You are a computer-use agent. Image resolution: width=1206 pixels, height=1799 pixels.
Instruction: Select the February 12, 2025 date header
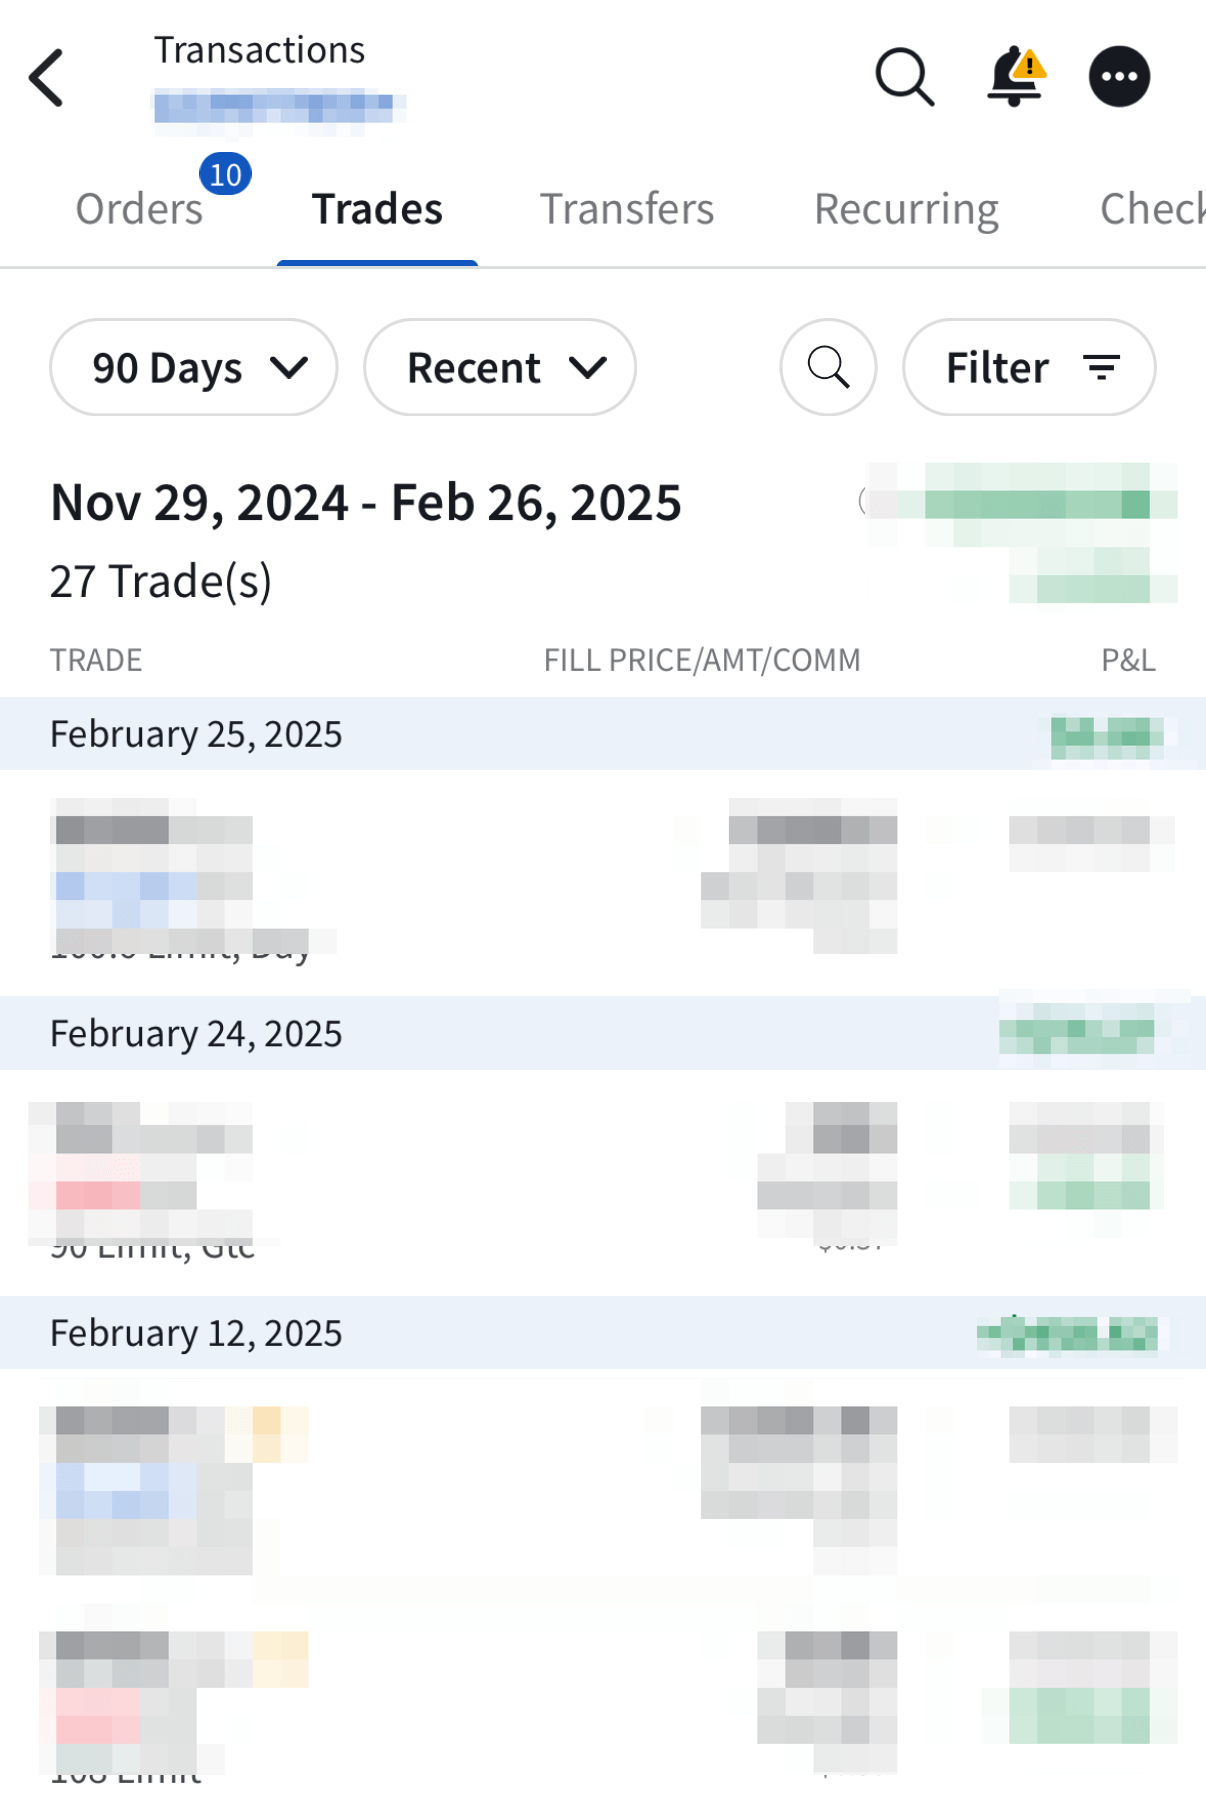[196, 1333]
